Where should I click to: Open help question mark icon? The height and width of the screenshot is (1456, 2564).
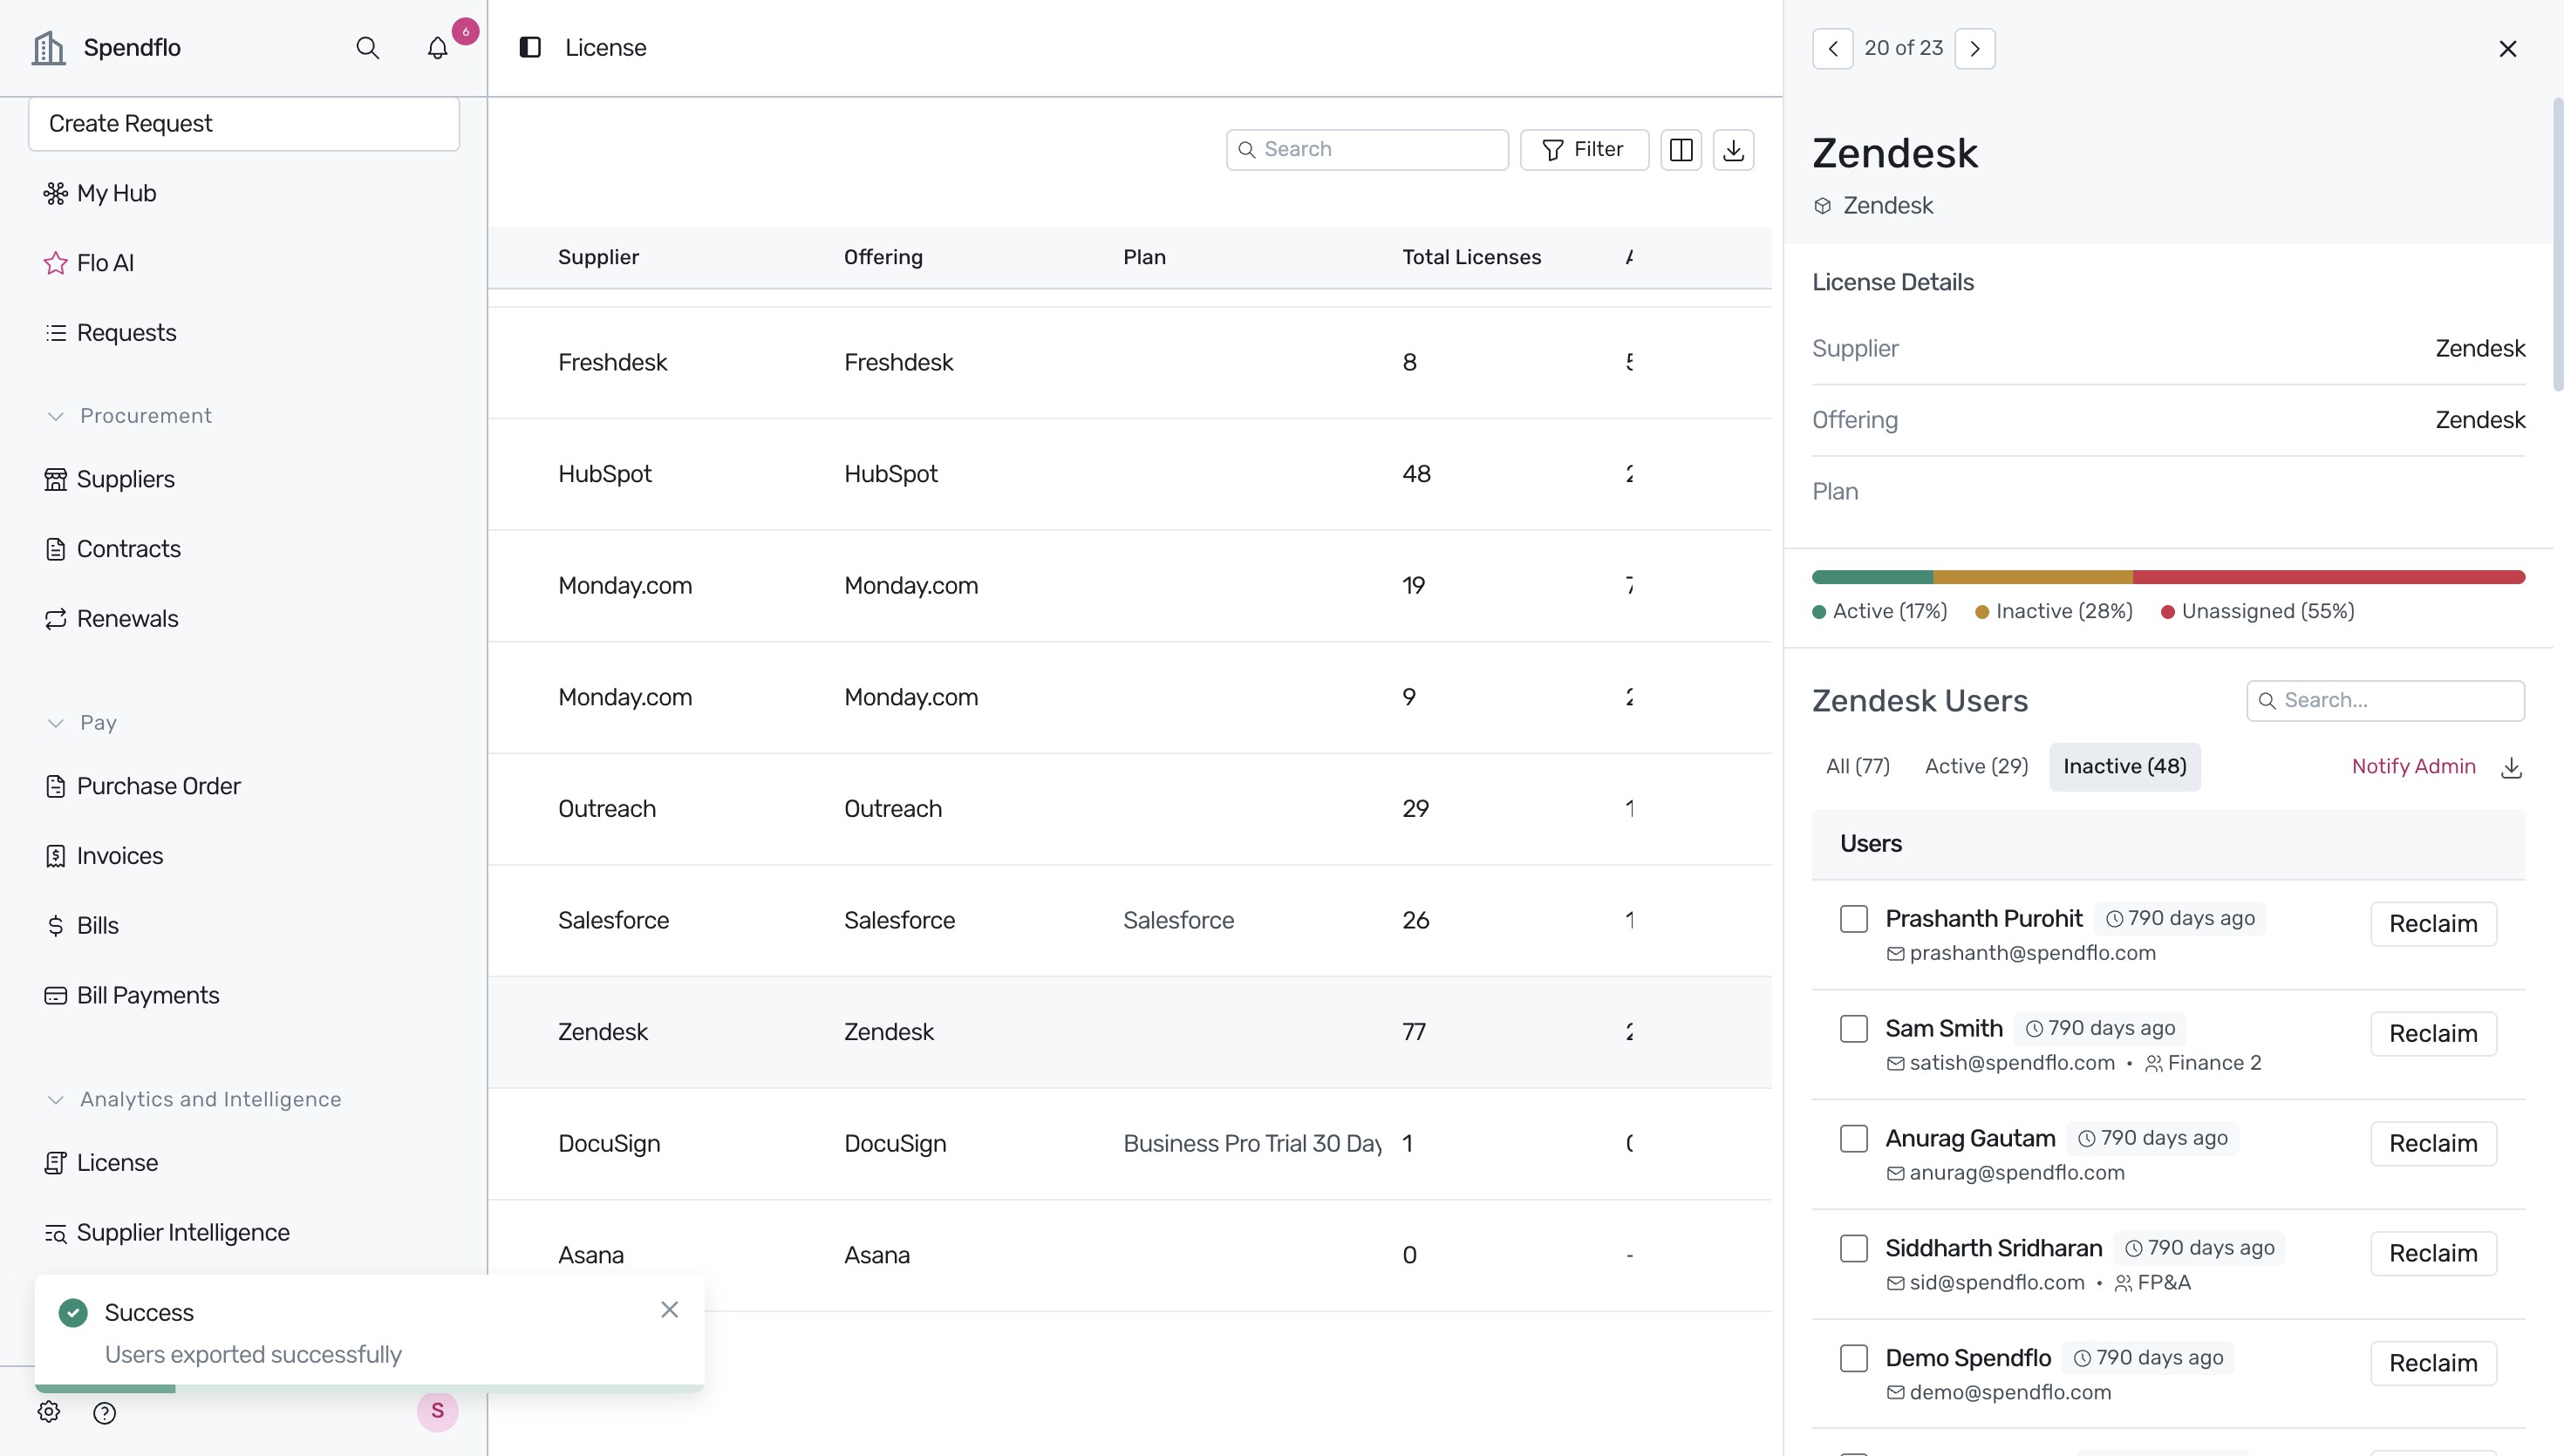pyautogui.click(x=104, y=1412)
